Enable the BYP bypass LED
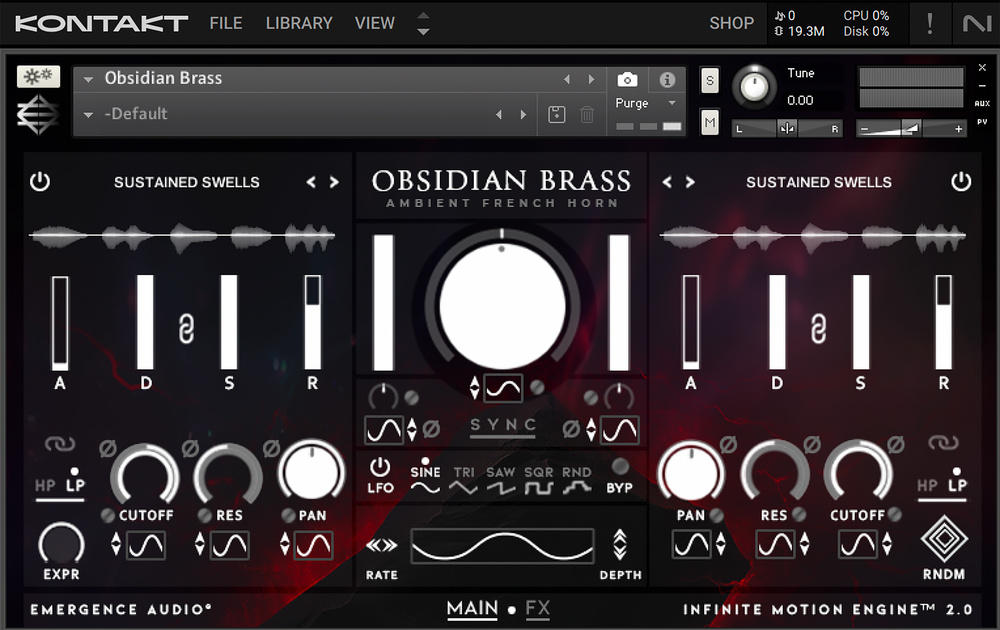Viewport: 1000px width, 630px height. coord(620,466)
